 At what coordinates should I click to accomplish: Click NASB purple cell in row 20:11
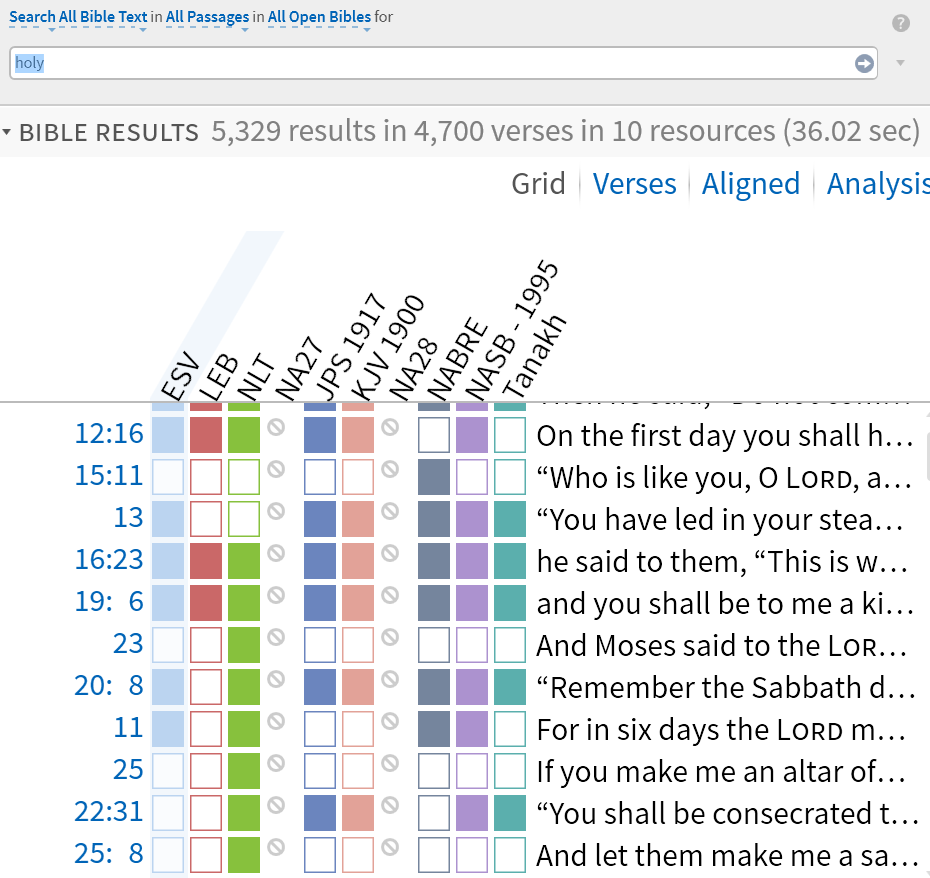click(x=472, y=729)
